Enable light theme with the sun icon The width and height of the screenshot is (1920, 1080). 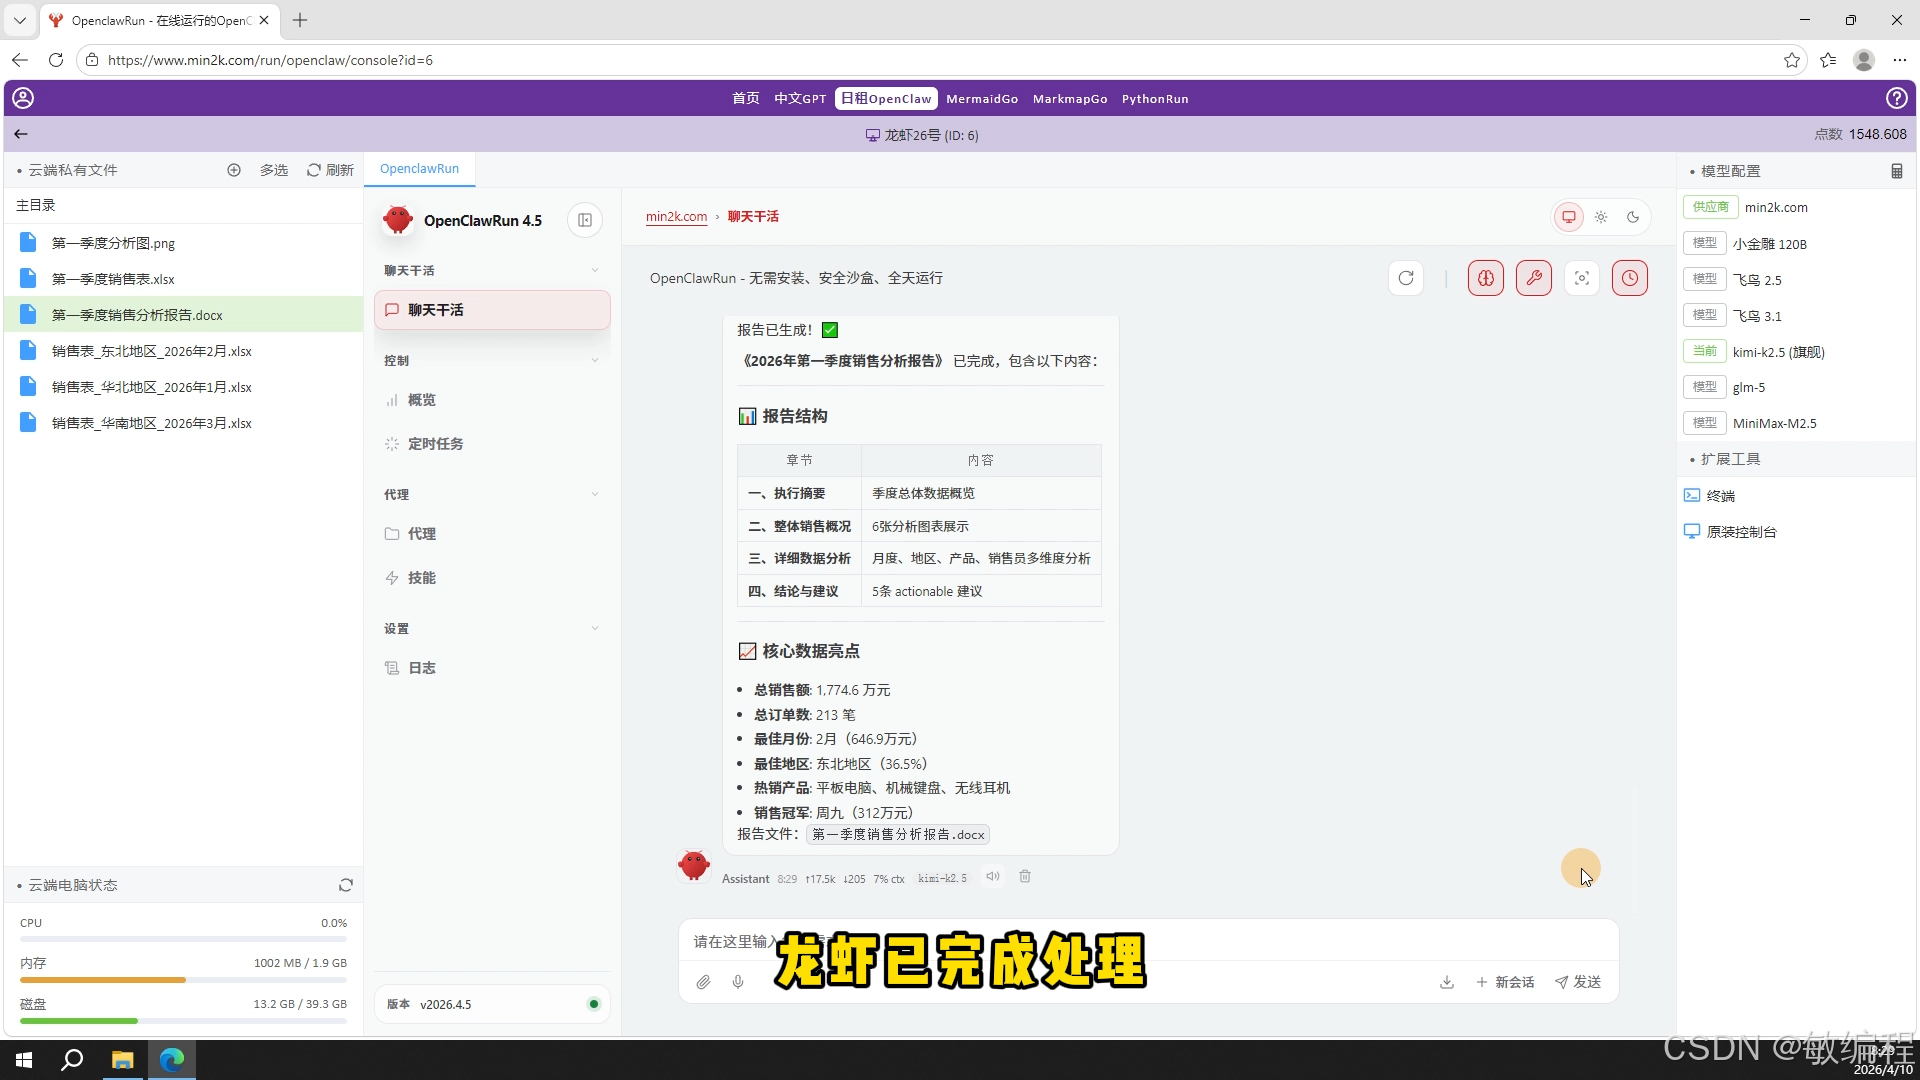pyautogui.click(x=1601, y=217)
